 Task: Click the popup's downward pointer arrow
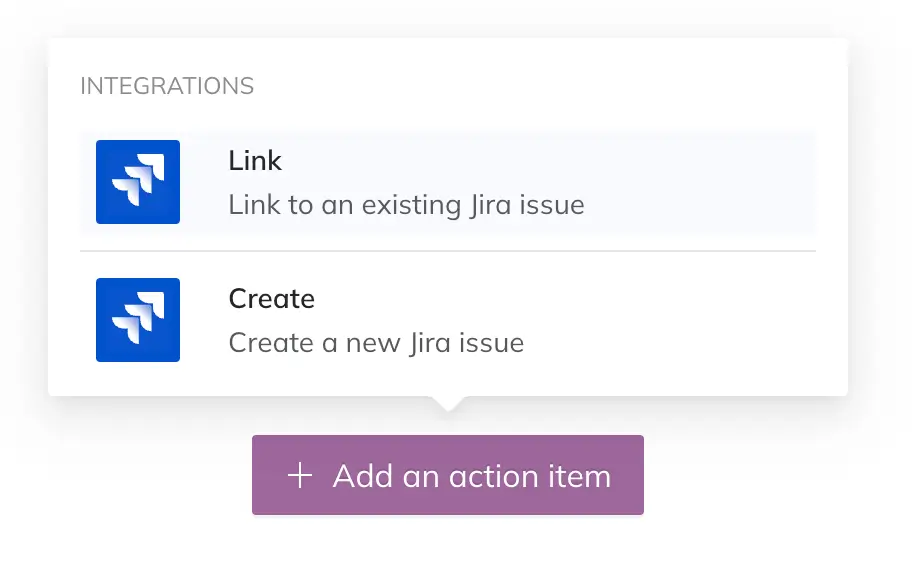point(447,403)
